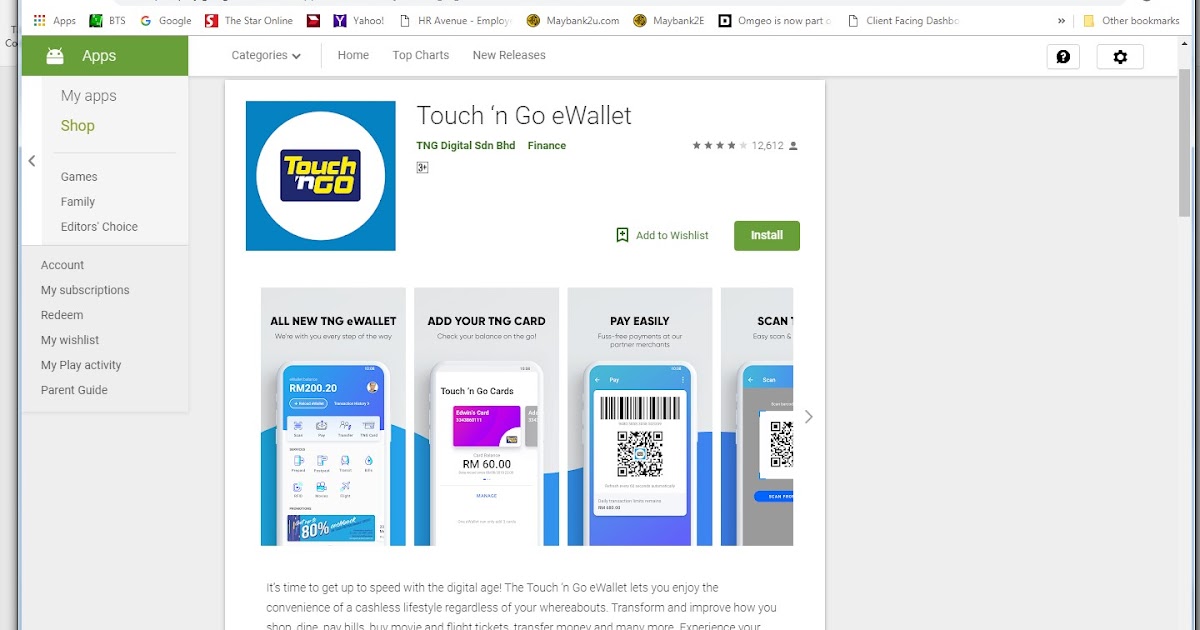
Task: Select My wishlist in sidebar
Action: pyautogui.click(x=70, y=340)
